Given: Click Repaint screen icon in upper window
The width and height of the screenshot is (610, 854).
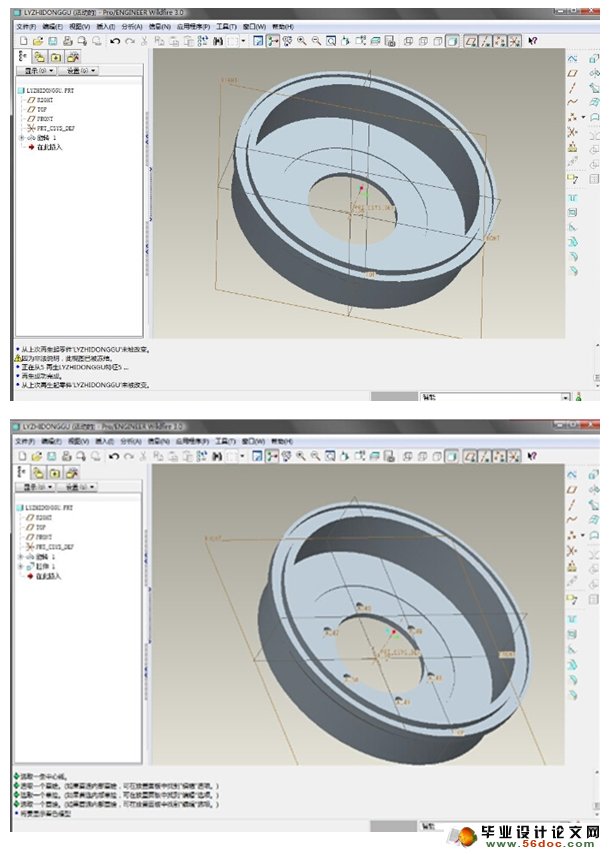Looking at the screenshot, I should (258, 41).
